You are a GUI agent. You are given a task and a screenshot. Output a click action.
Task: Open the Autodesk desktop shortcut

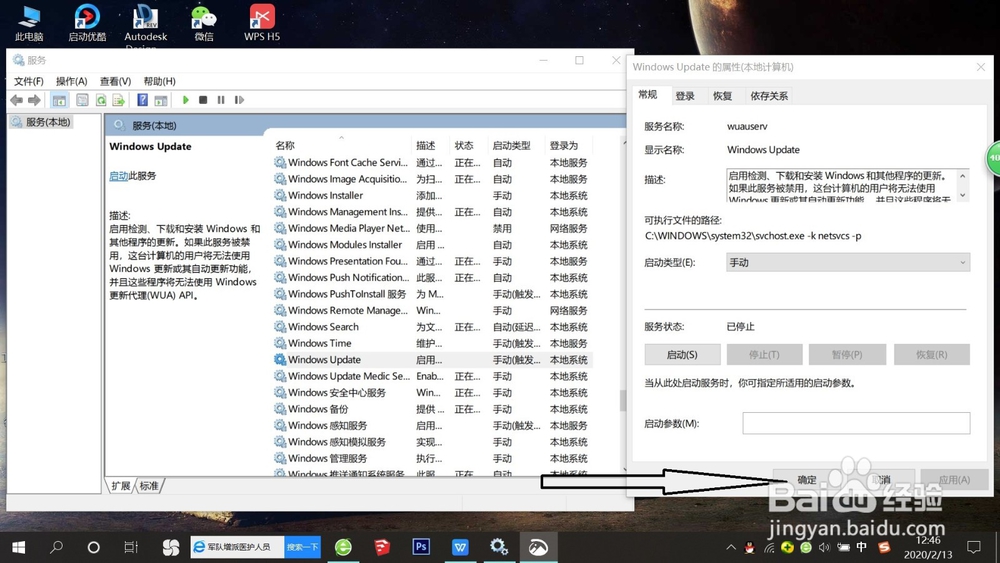(x=145, y=26)
